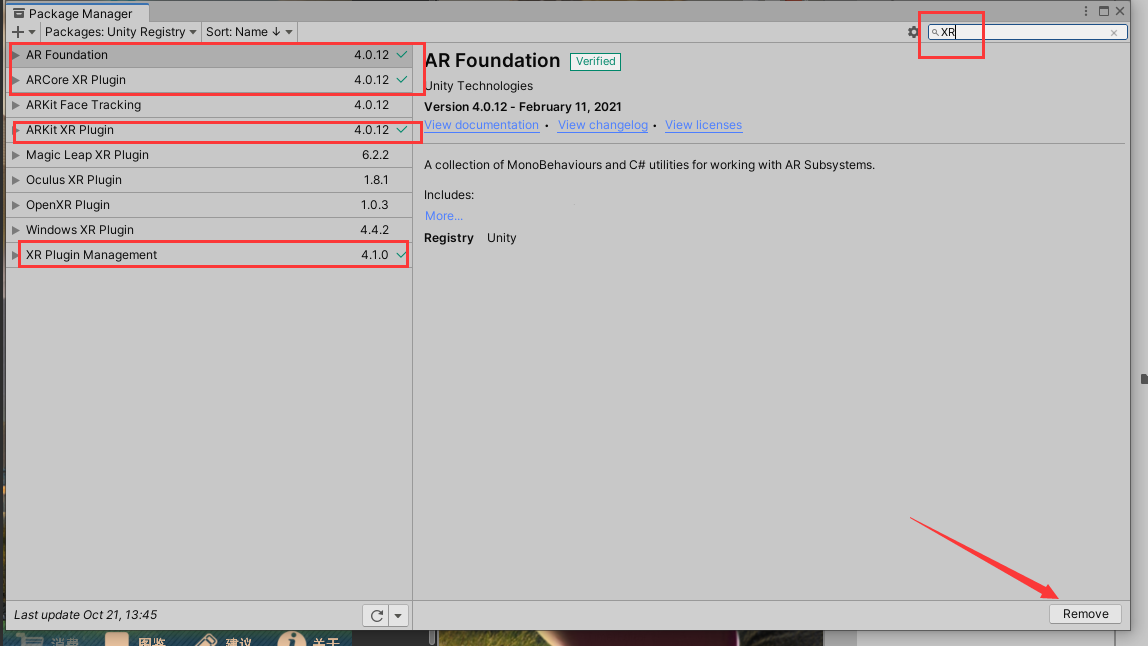Expand the Oculus XR Plugin row

pos(15,179)
